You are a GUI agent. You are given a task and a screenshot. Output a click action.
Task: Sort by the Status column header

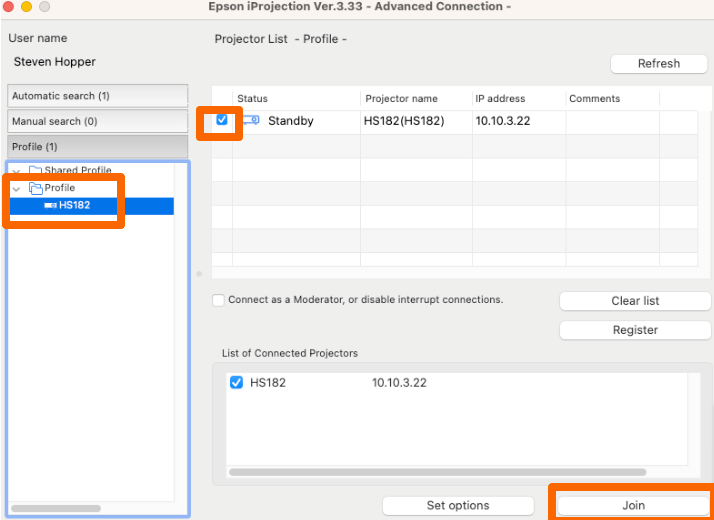click(x=296, y=99)
